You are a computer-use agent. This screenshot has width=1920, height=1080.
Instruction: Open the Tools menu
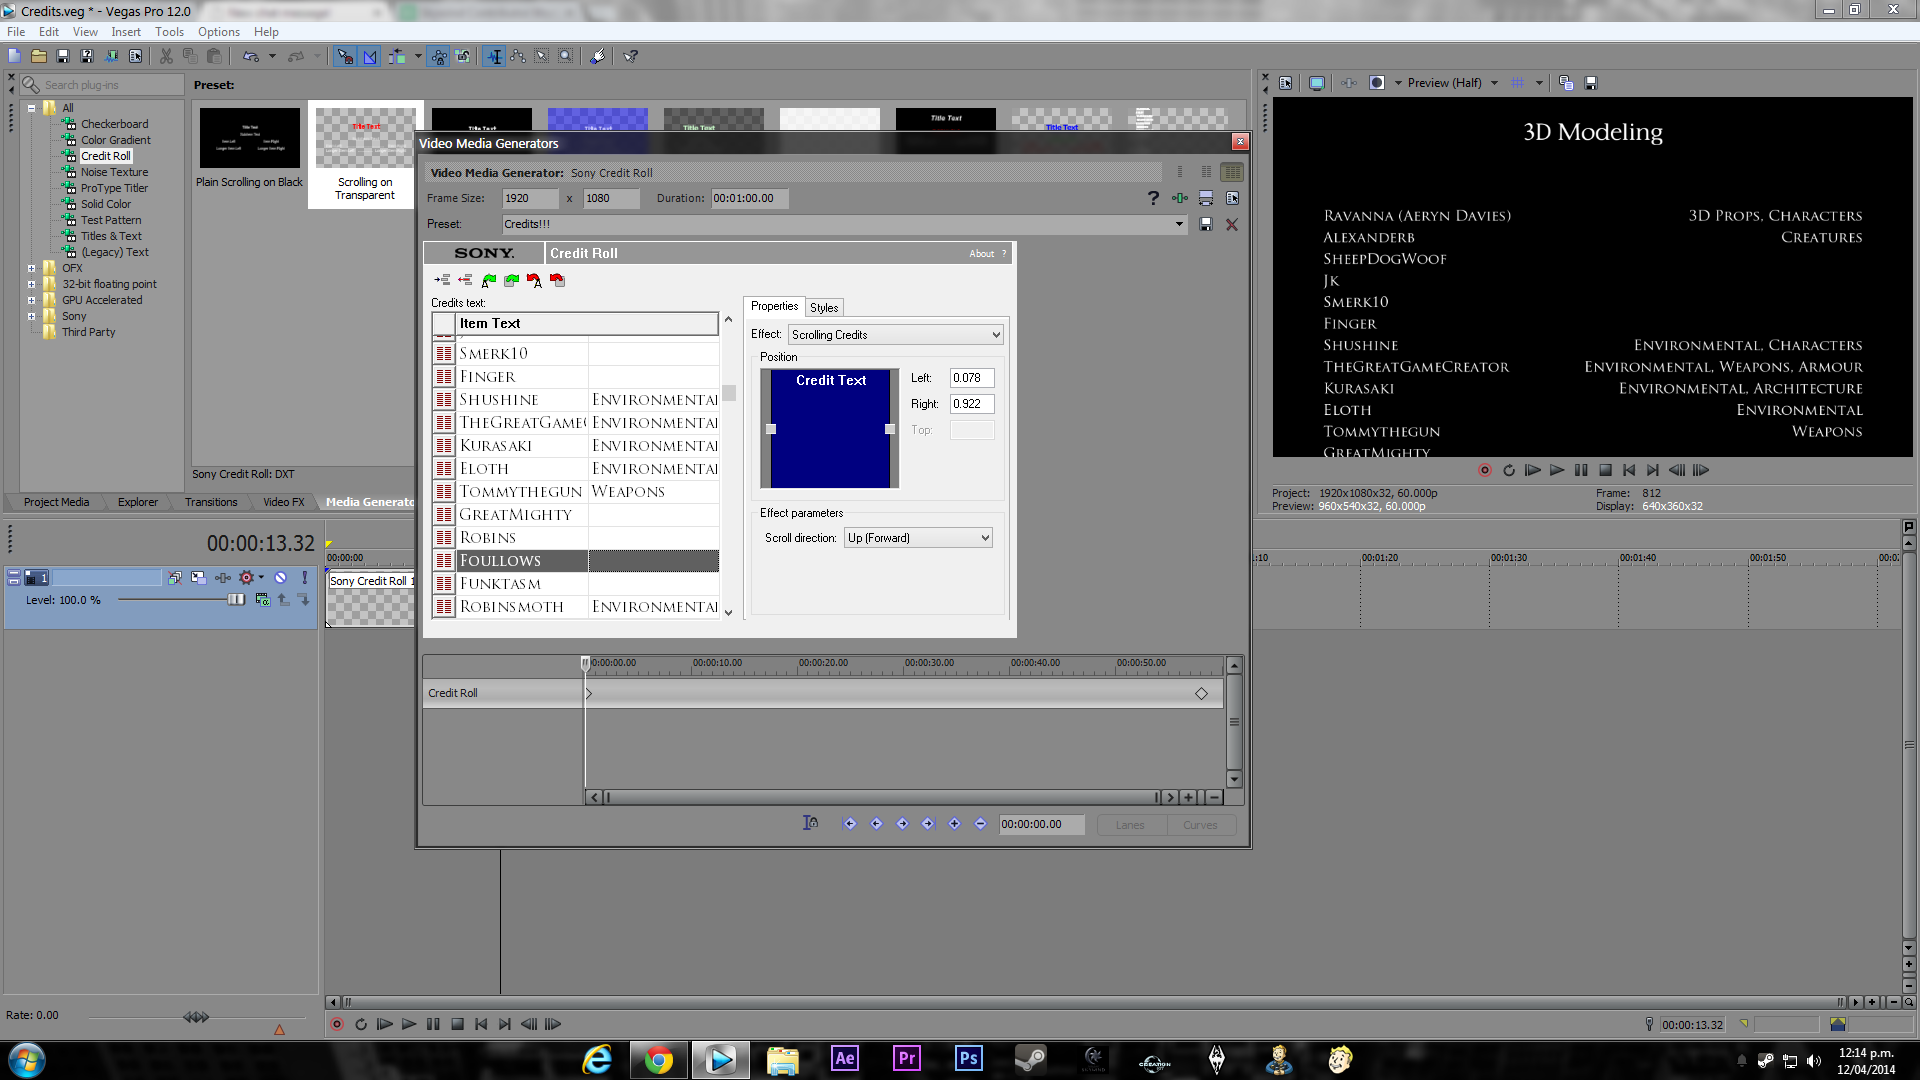point(169,32)
